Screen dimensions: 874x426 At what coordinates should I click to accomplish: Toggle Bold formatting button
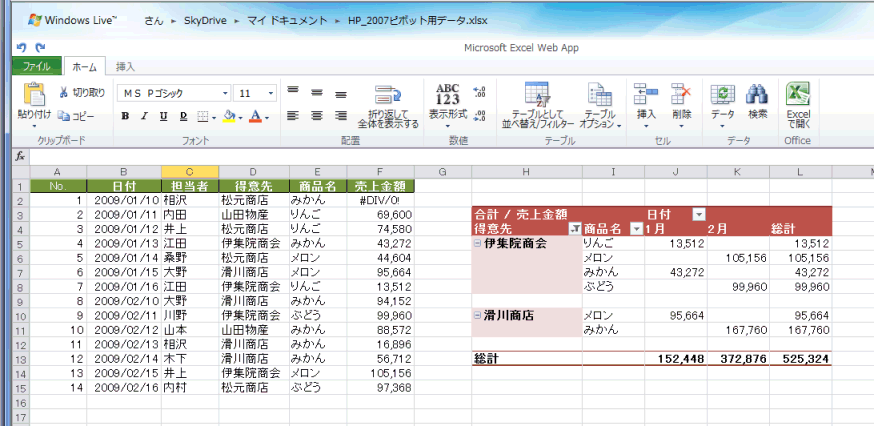coord(125,116)
